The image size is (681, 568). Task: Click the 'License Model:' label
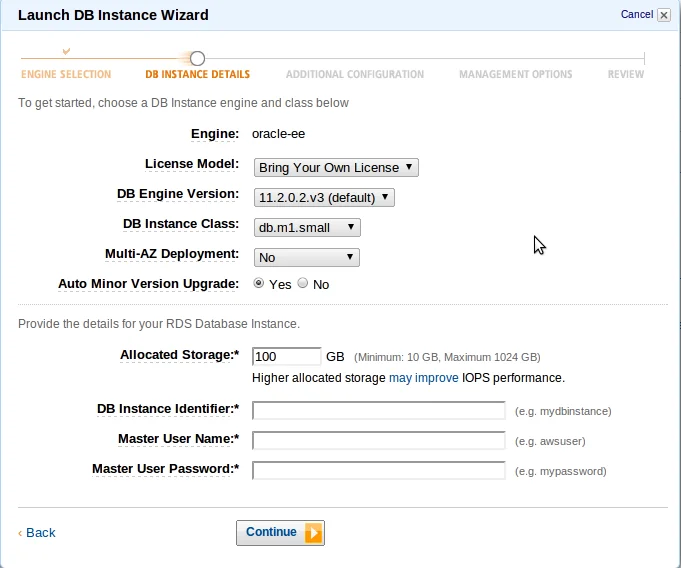click(x=192, y=164)
